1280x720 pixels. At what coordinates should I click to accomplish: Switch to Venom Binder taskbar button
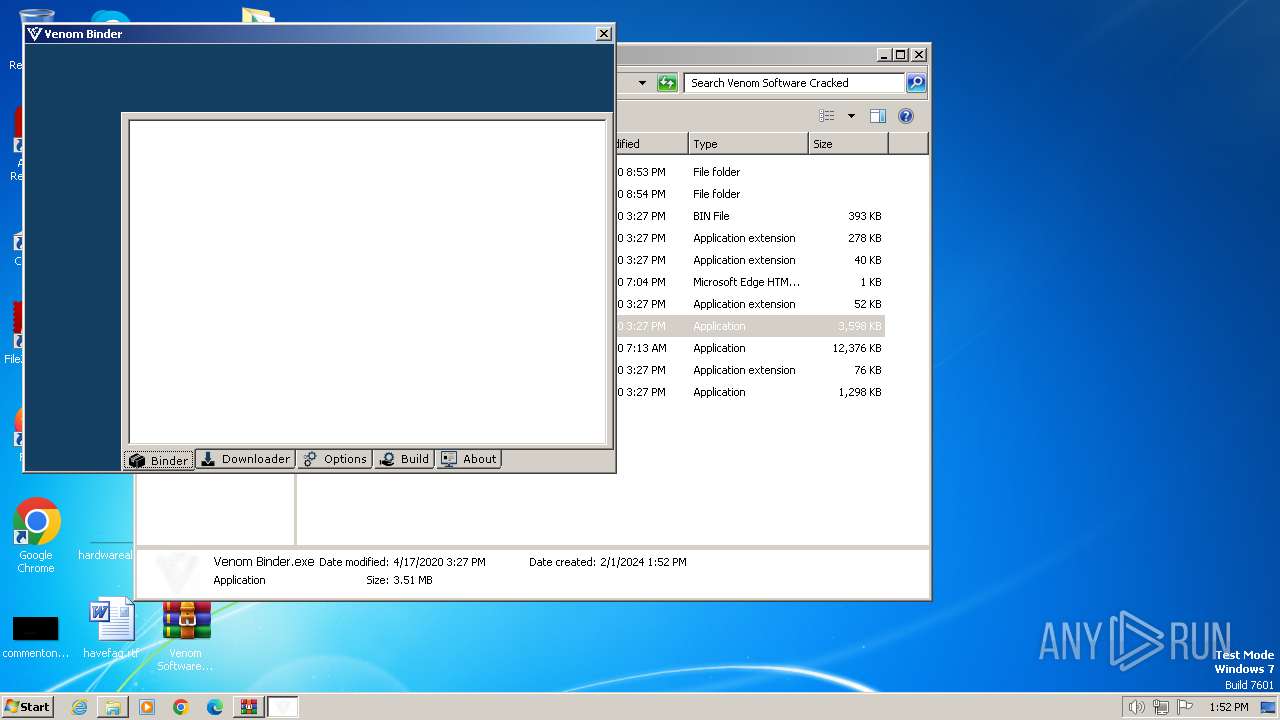click(283, 707)
